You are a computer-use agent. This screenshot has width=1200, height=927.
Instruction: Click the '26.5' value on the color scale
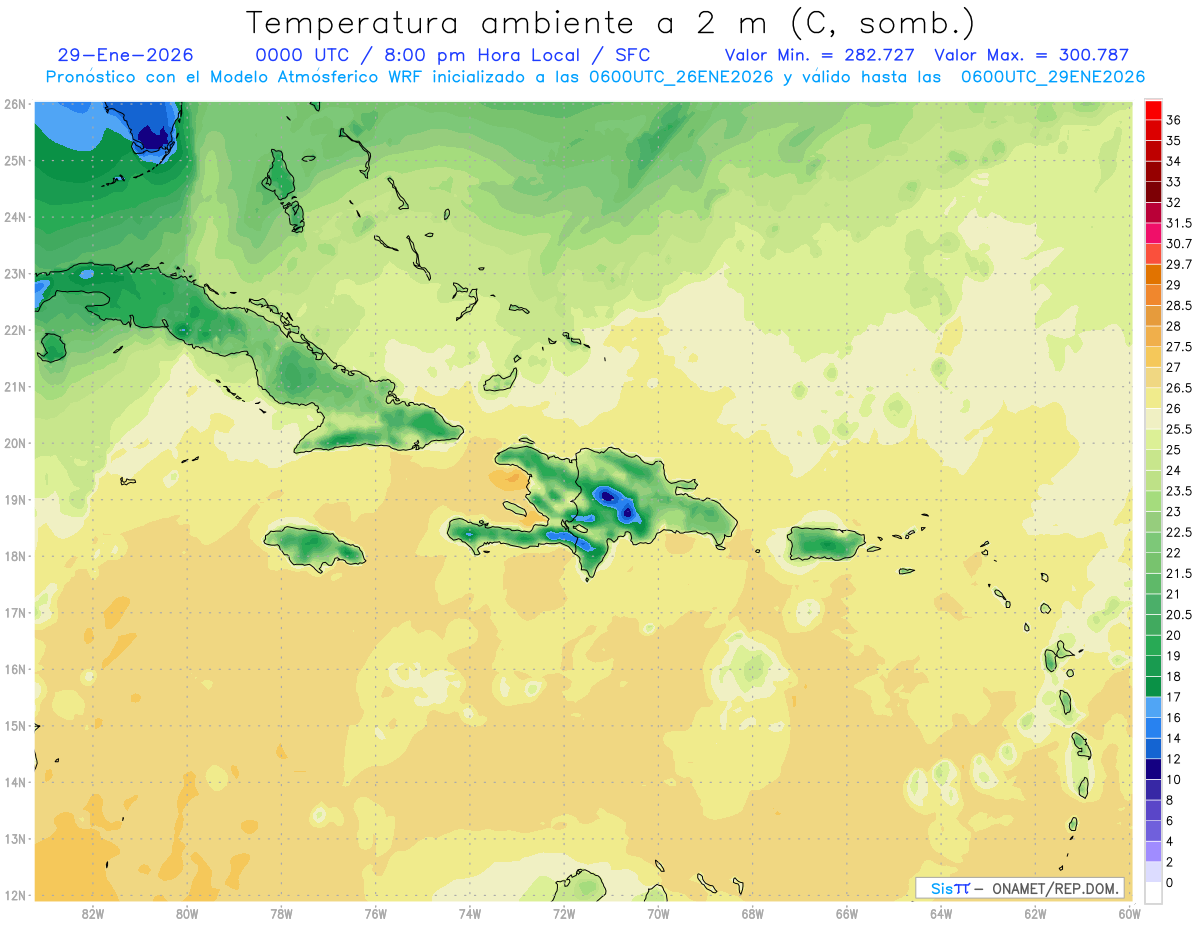[x=1179, y=388]
